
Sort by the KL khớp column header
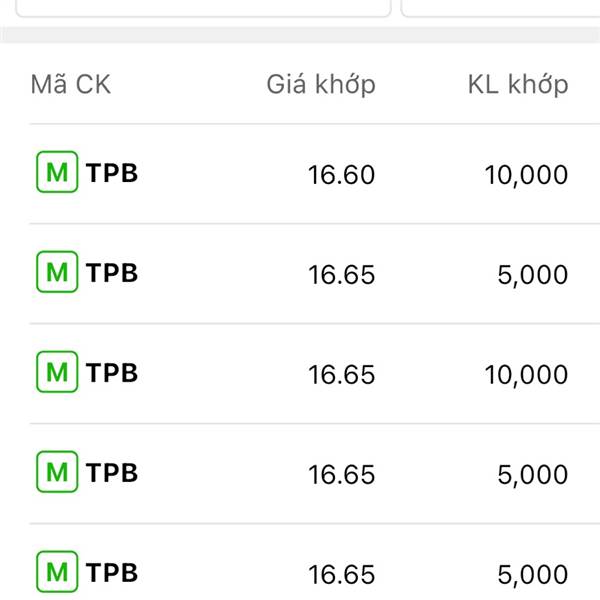click(x=518, y=85)
